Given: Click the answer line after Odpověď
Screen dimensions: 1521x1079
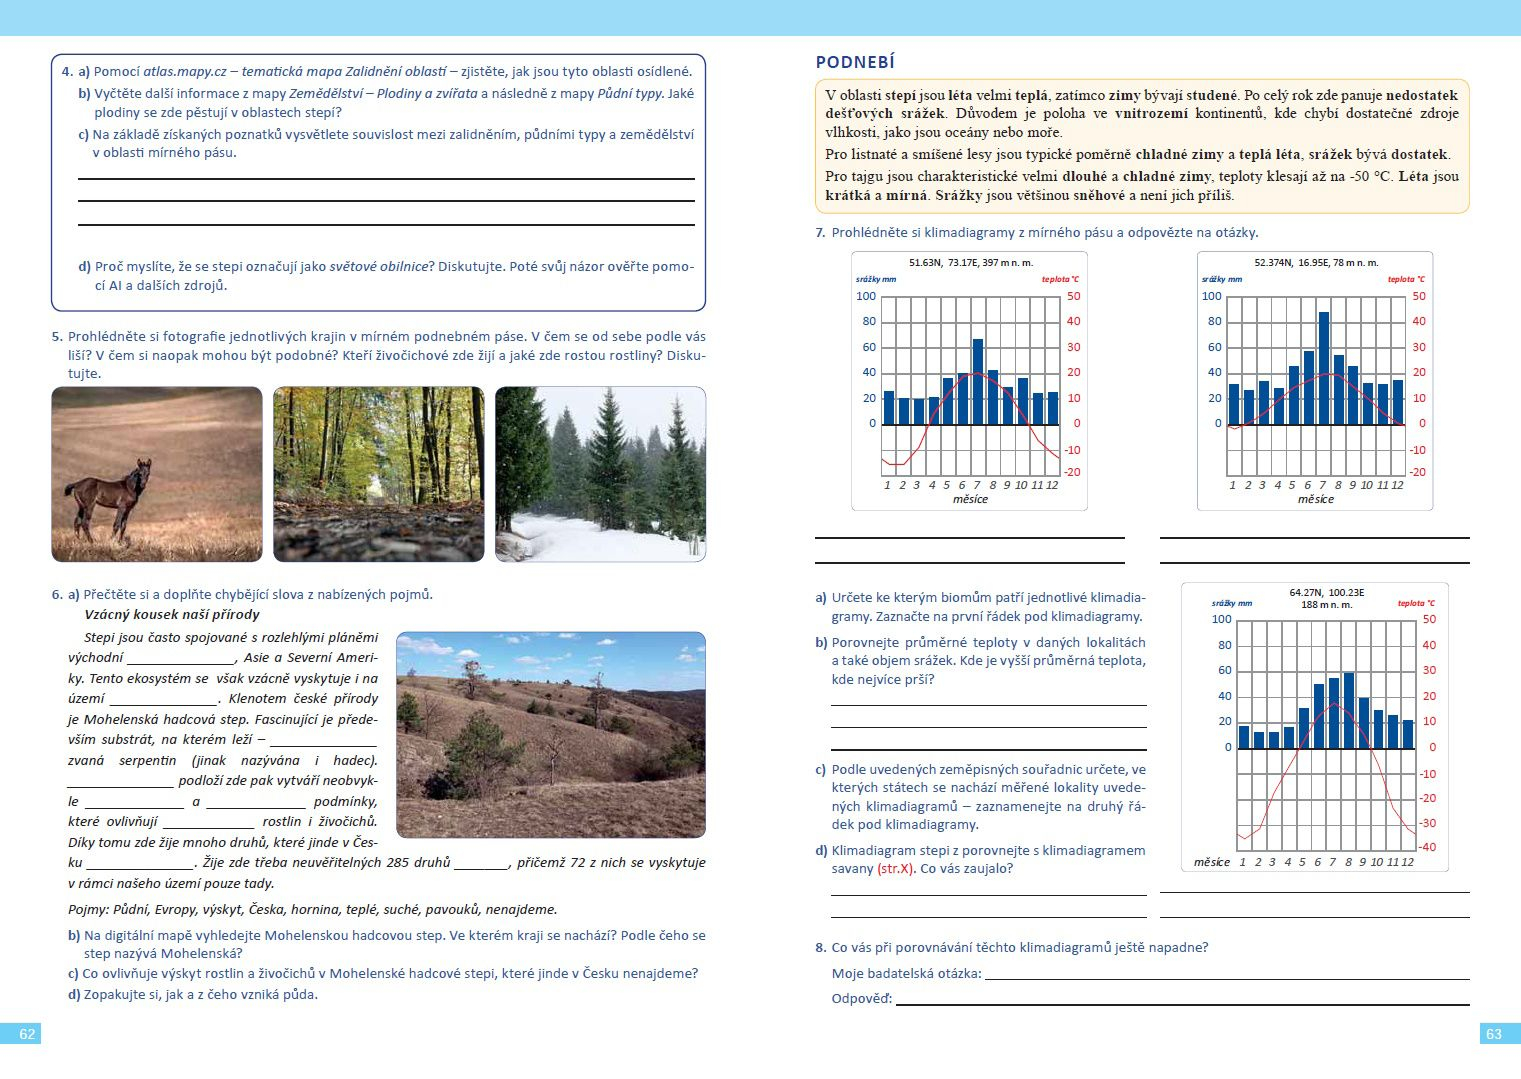Looking at the screenshot, I should coord(1182,1001).
